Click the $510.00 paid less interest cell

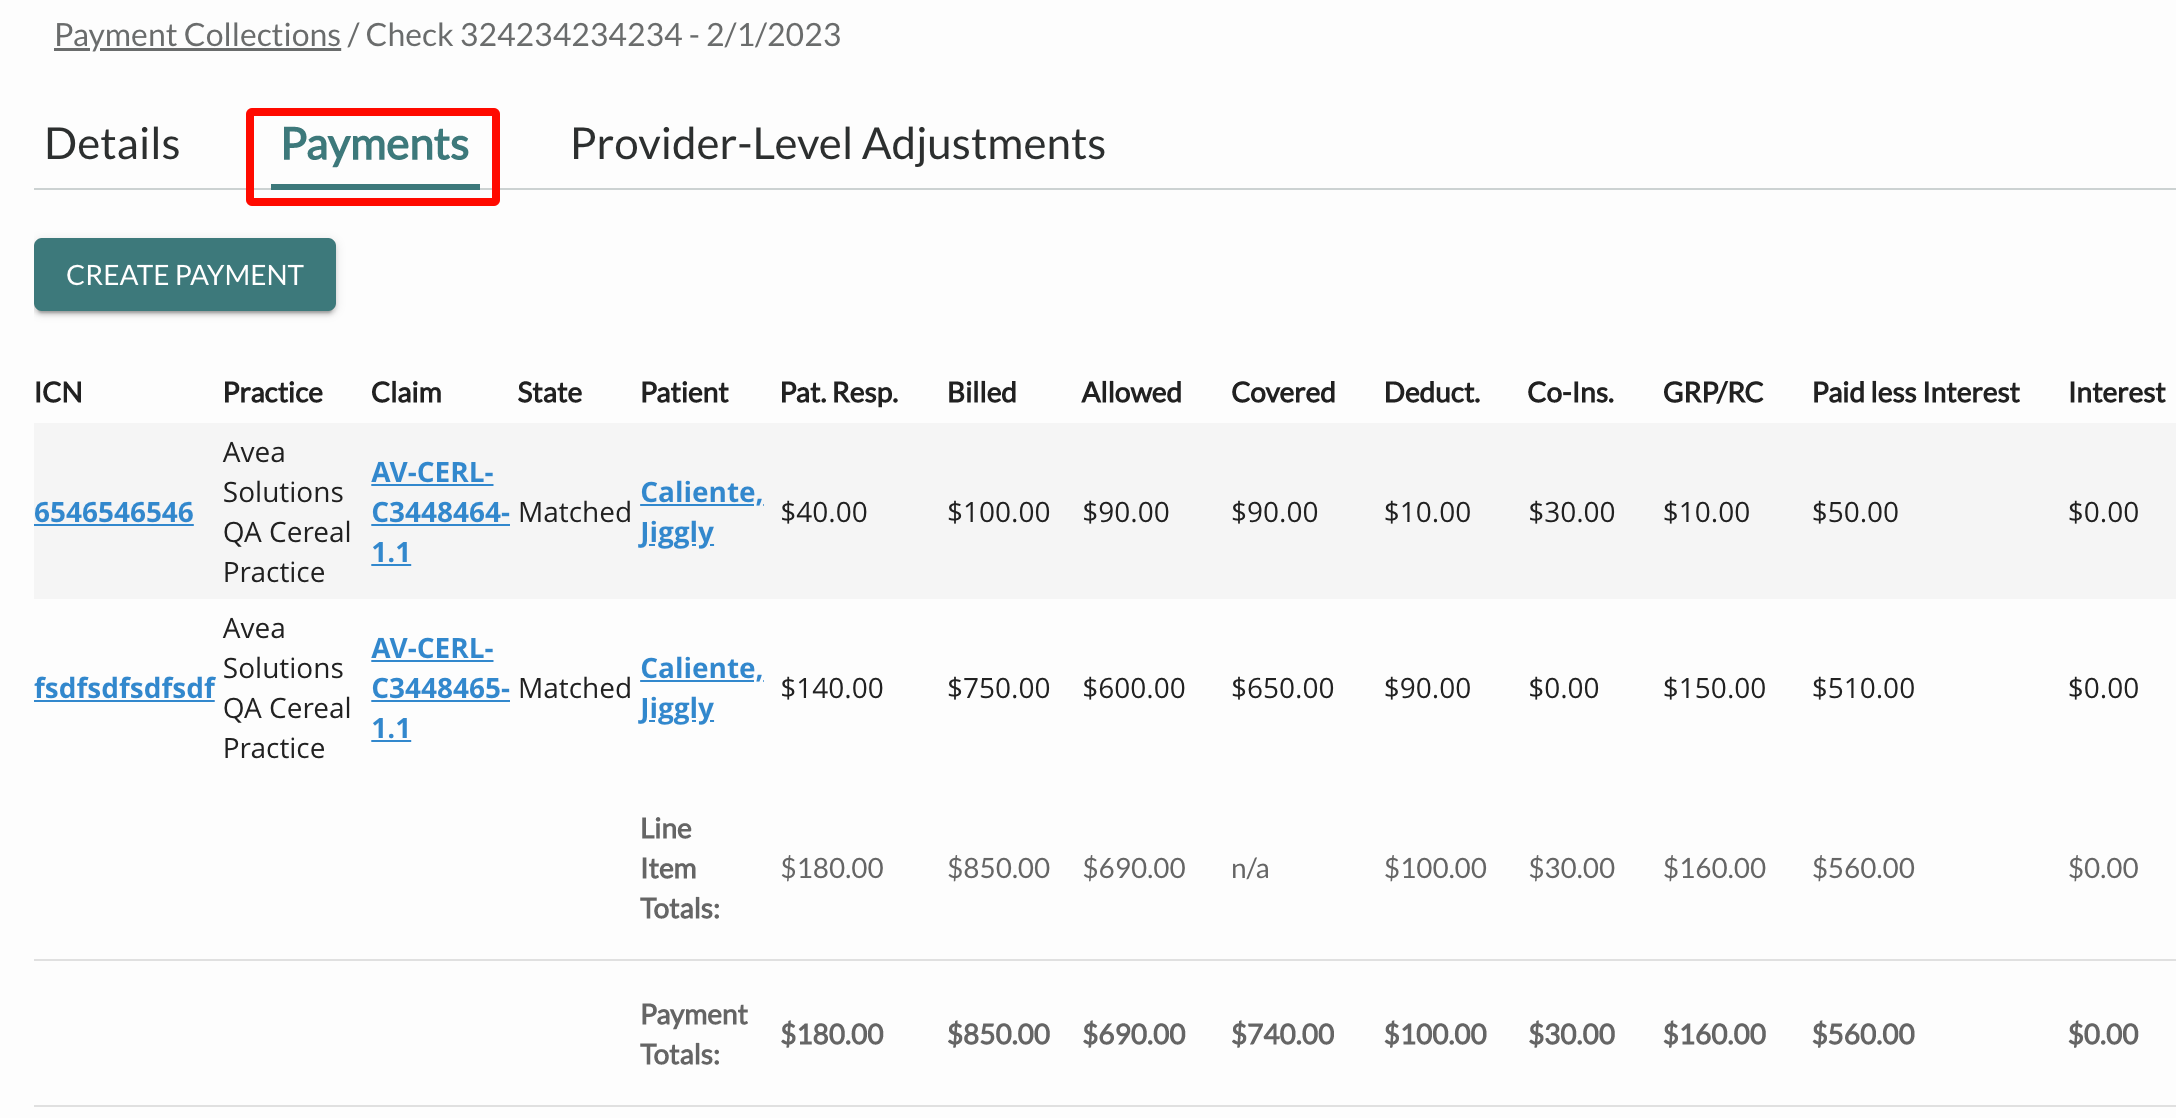click(1863, 688)
